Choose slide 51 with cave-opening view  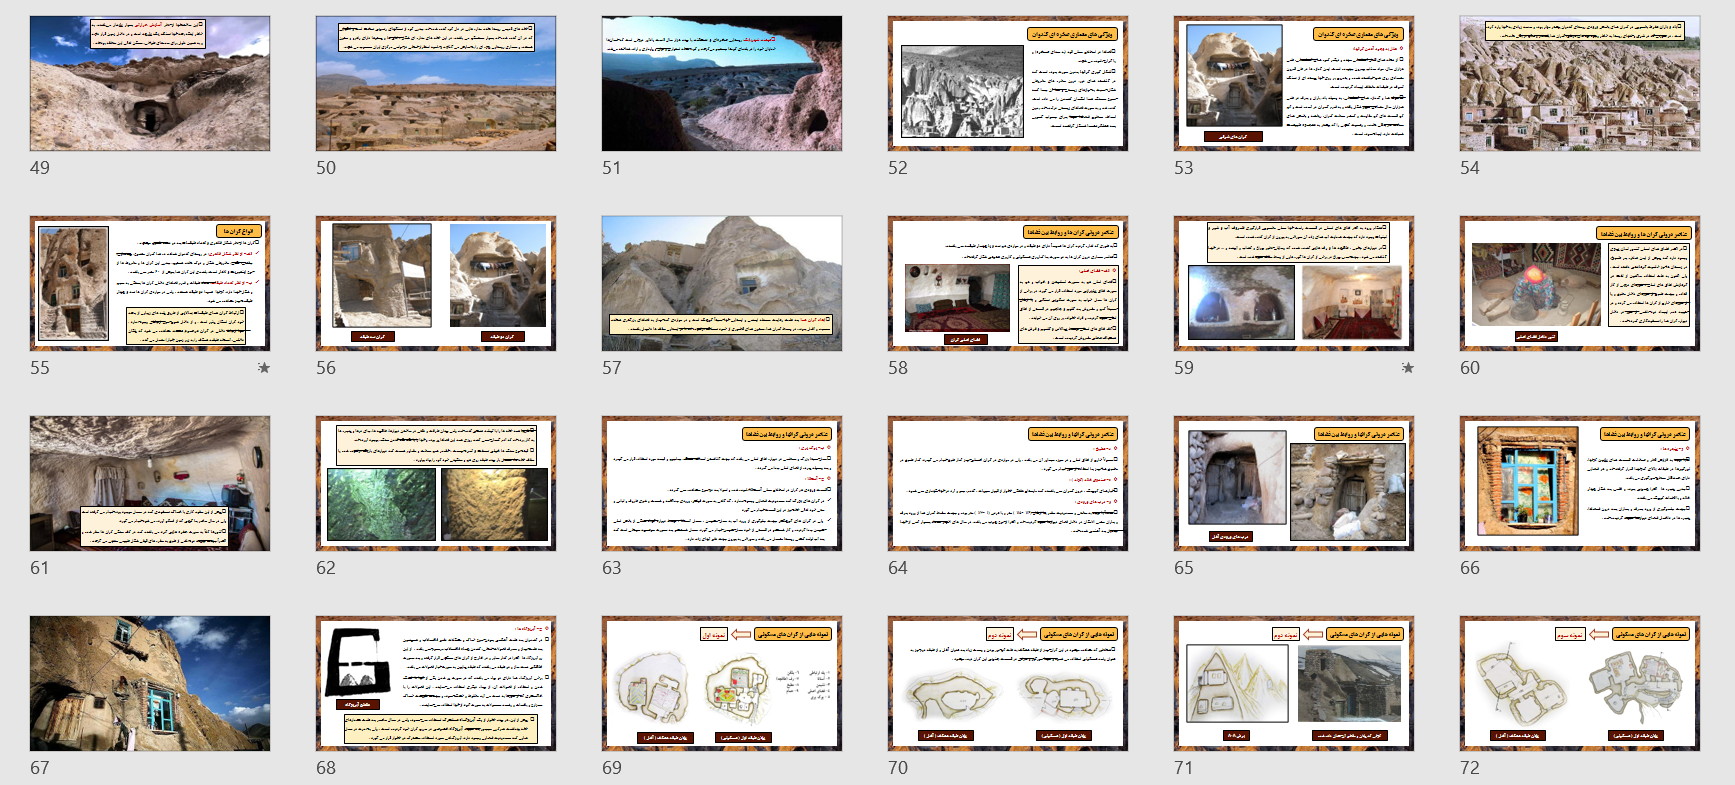[x=722, y=84]
